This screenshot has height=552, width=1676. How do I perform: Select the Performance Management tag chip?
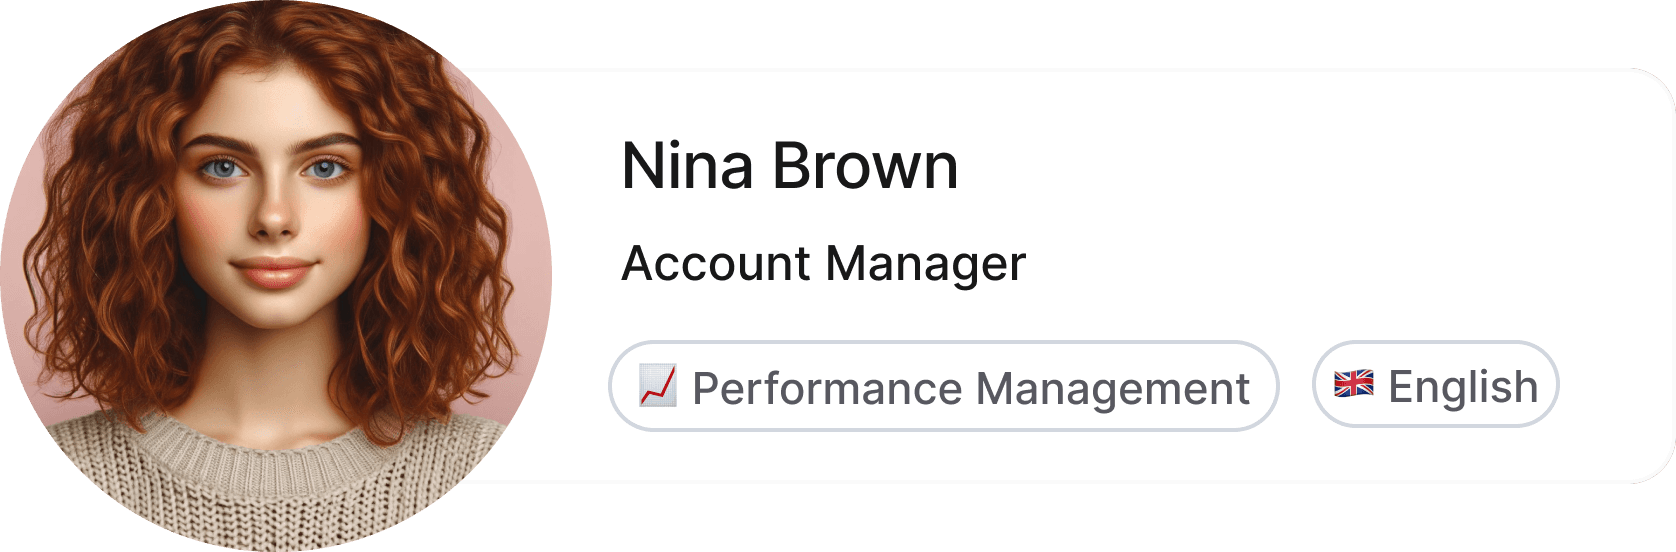pyautogui.click(x=944, y=386)
